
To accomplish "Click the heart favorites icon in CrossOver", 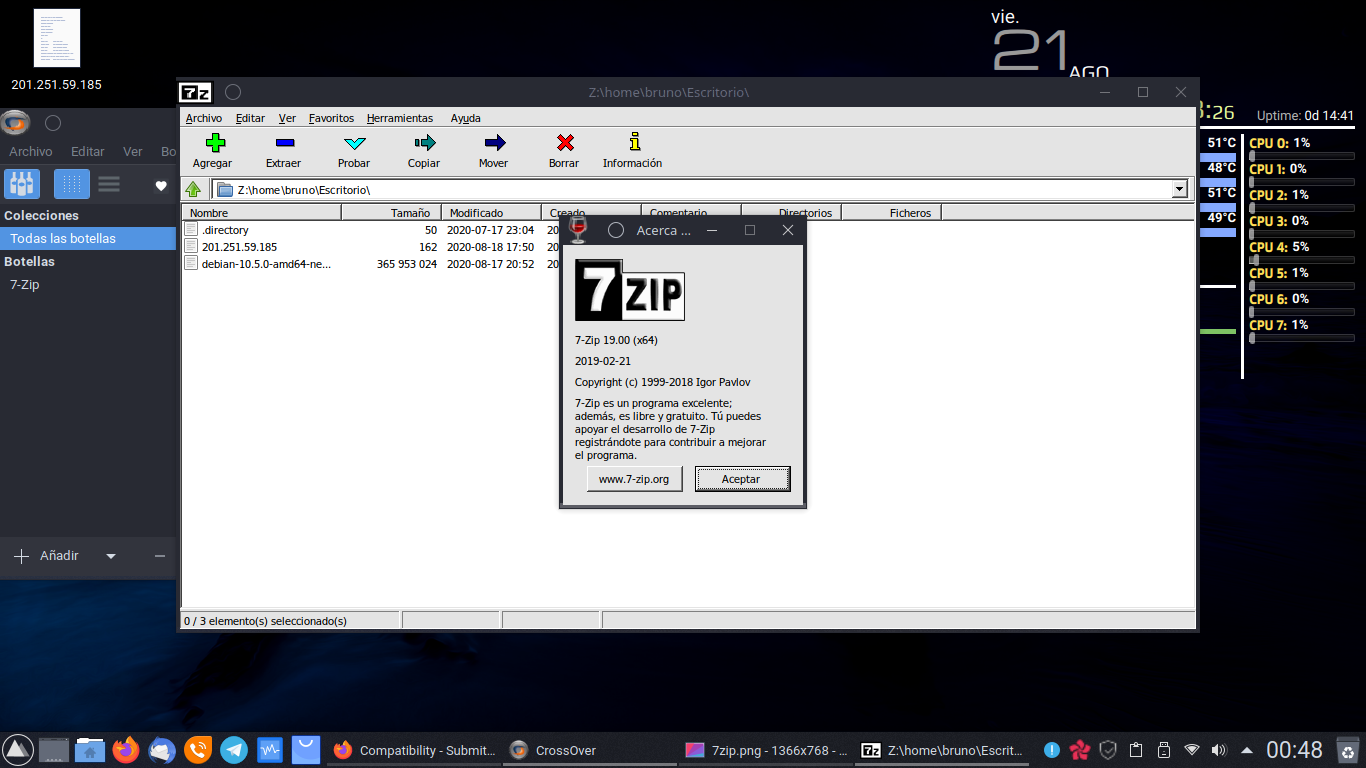I will pyautogui.click(x=160, y=186).
